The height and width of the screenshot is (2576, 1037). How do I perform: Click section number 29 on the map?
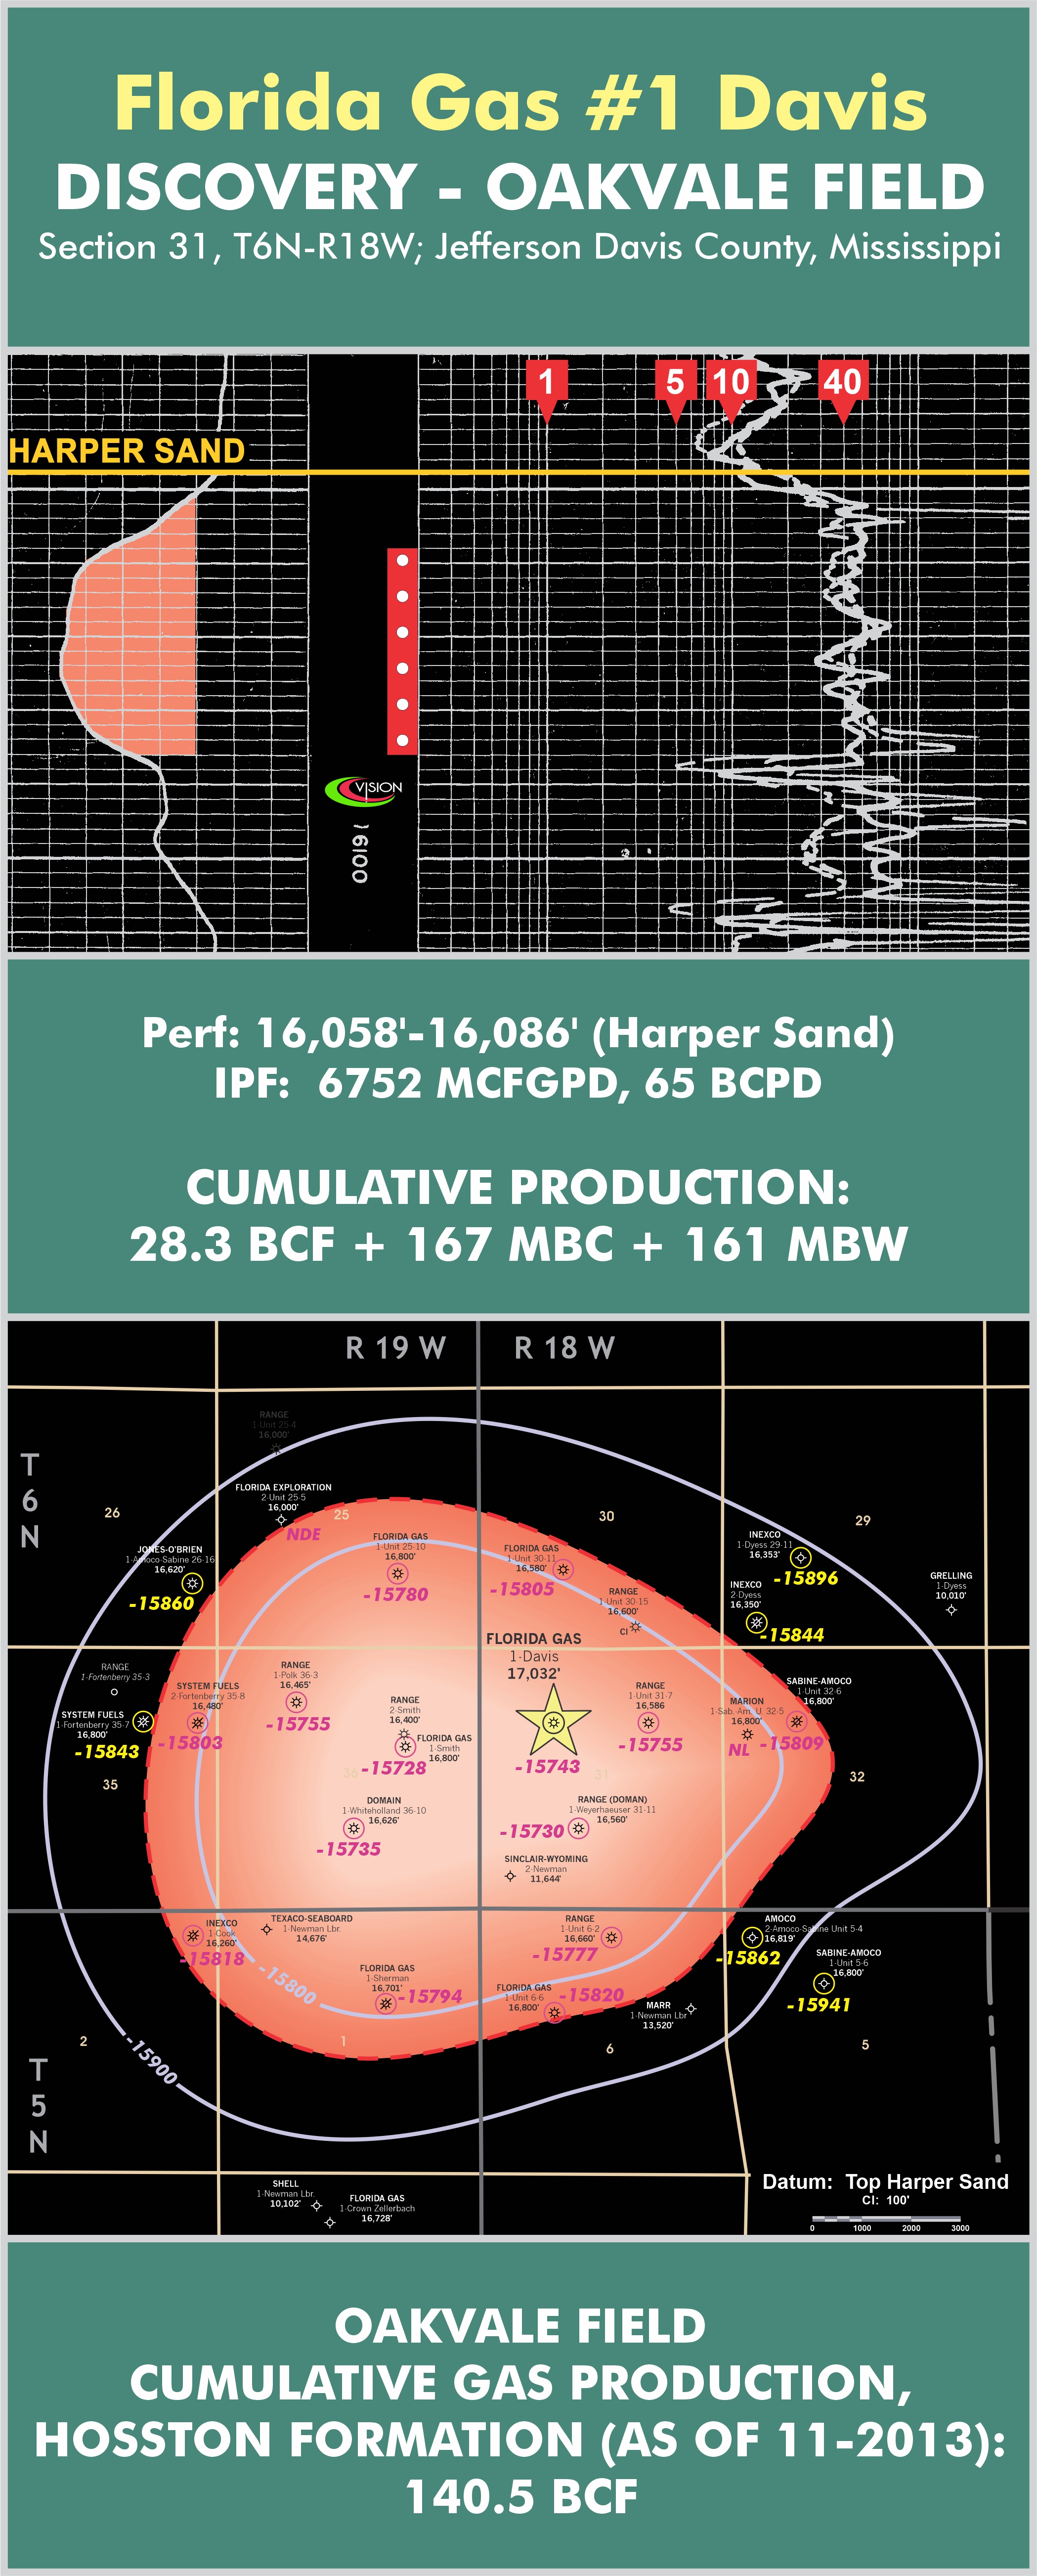tap(863, 1520)
